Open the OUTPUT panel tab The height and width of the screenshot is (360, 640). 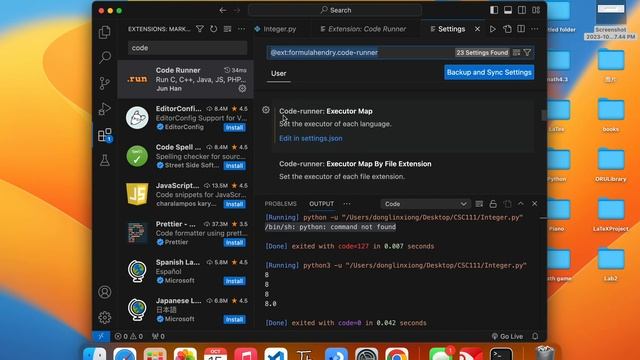321,204
